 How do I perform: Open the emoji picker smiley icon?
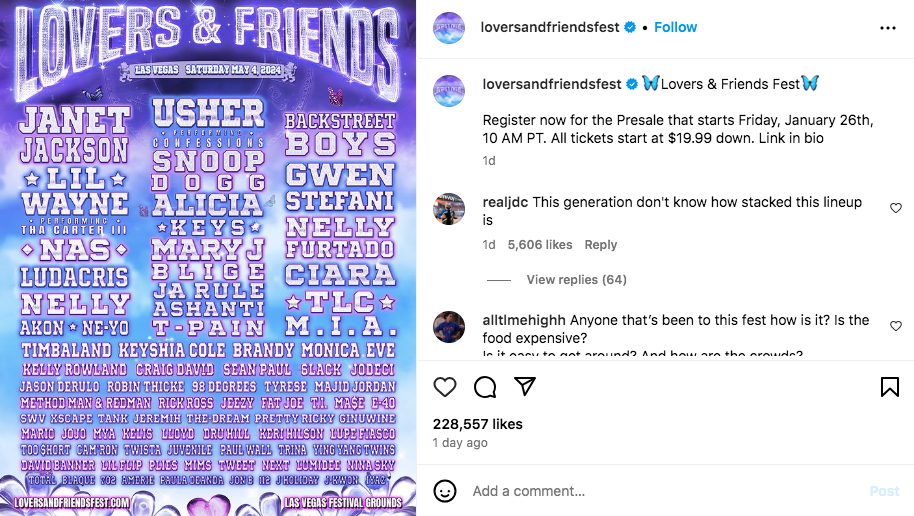pos(445,491)
